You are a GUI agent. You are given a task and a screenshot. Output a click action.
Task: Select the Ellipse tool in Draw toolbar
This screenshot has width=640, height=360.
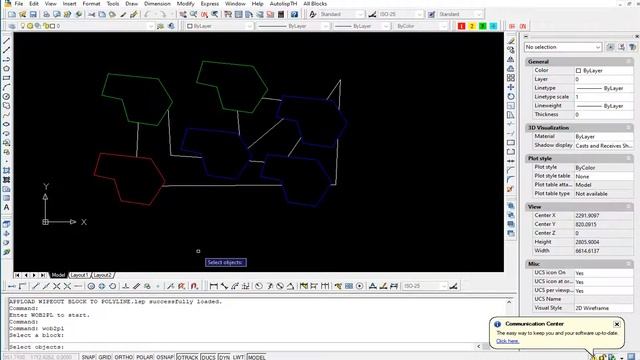[7, 124]
